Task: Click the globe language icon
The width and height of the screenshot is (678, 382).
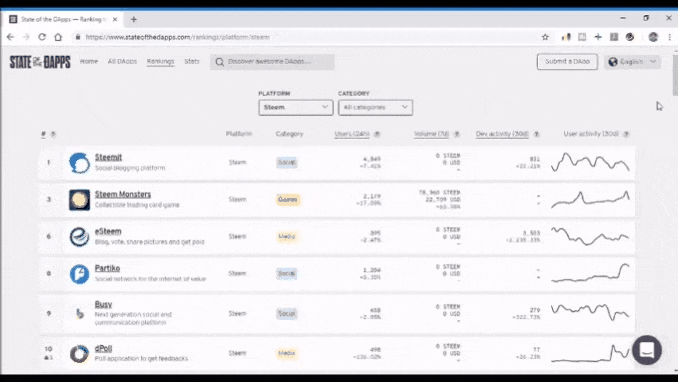Action: pyautogui.click(x=613, y=62)
